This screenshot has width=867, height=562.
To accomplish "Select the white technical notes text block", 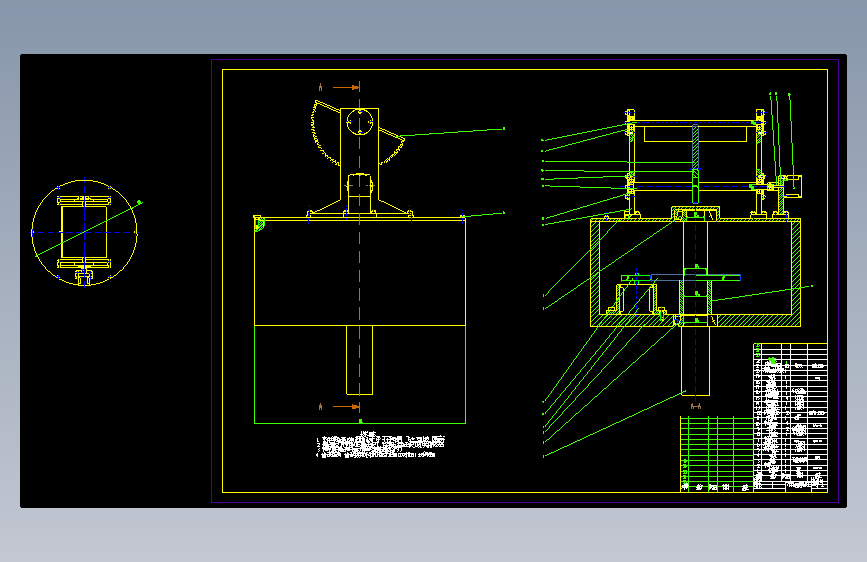I will tap(380, 446).
